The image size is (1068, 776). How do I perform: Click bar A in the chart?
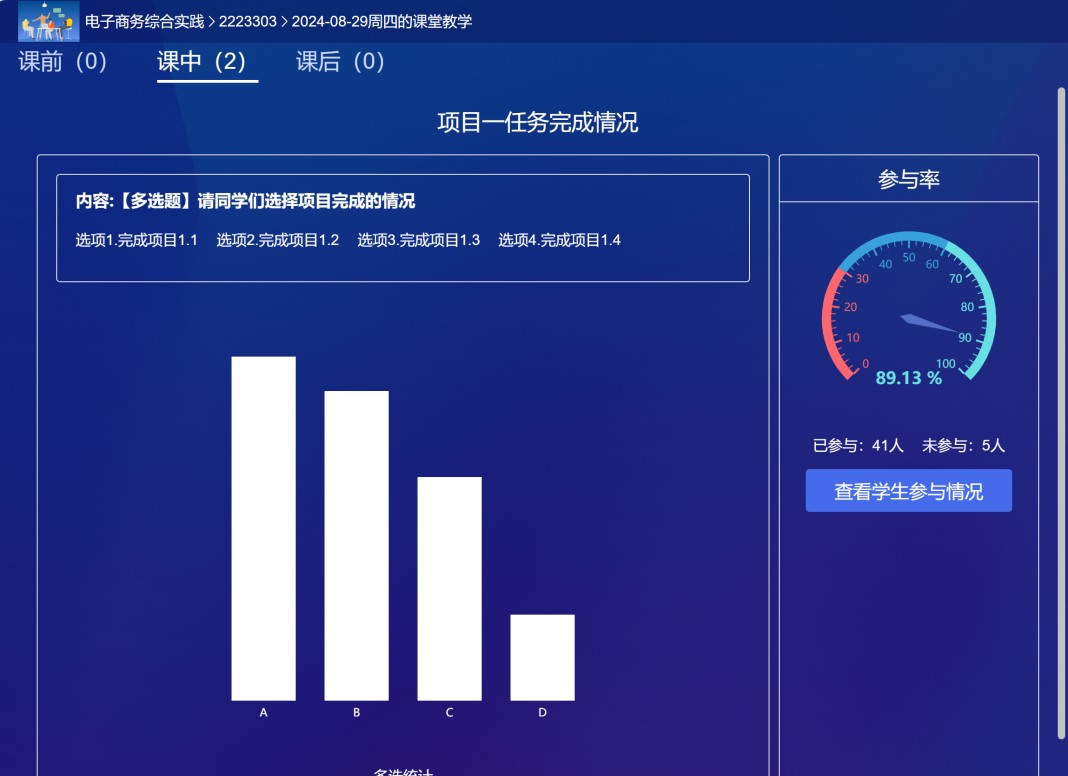tap(264, 528)
